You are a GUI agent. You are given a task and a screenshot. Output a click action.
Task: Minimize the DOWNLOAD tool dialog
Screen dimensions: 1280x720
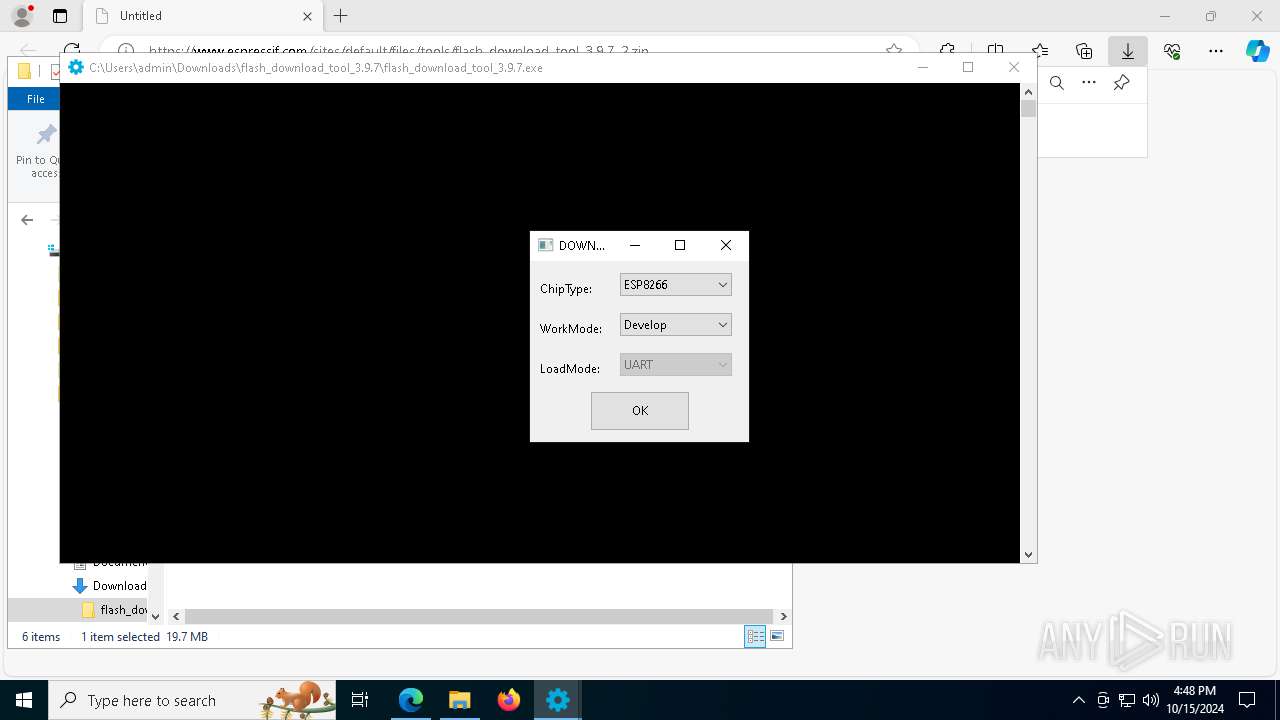point(635,245)
